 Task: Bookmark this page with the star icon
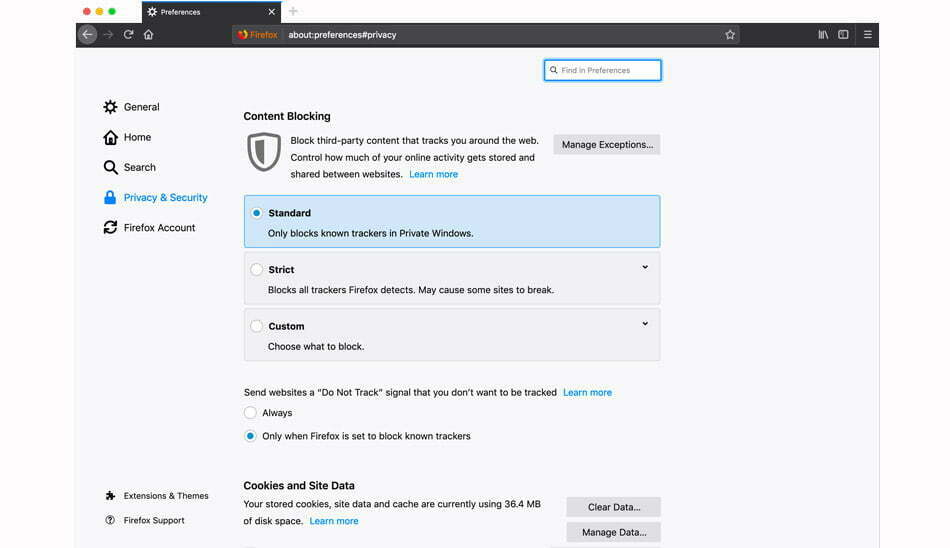tap(730, 35)
